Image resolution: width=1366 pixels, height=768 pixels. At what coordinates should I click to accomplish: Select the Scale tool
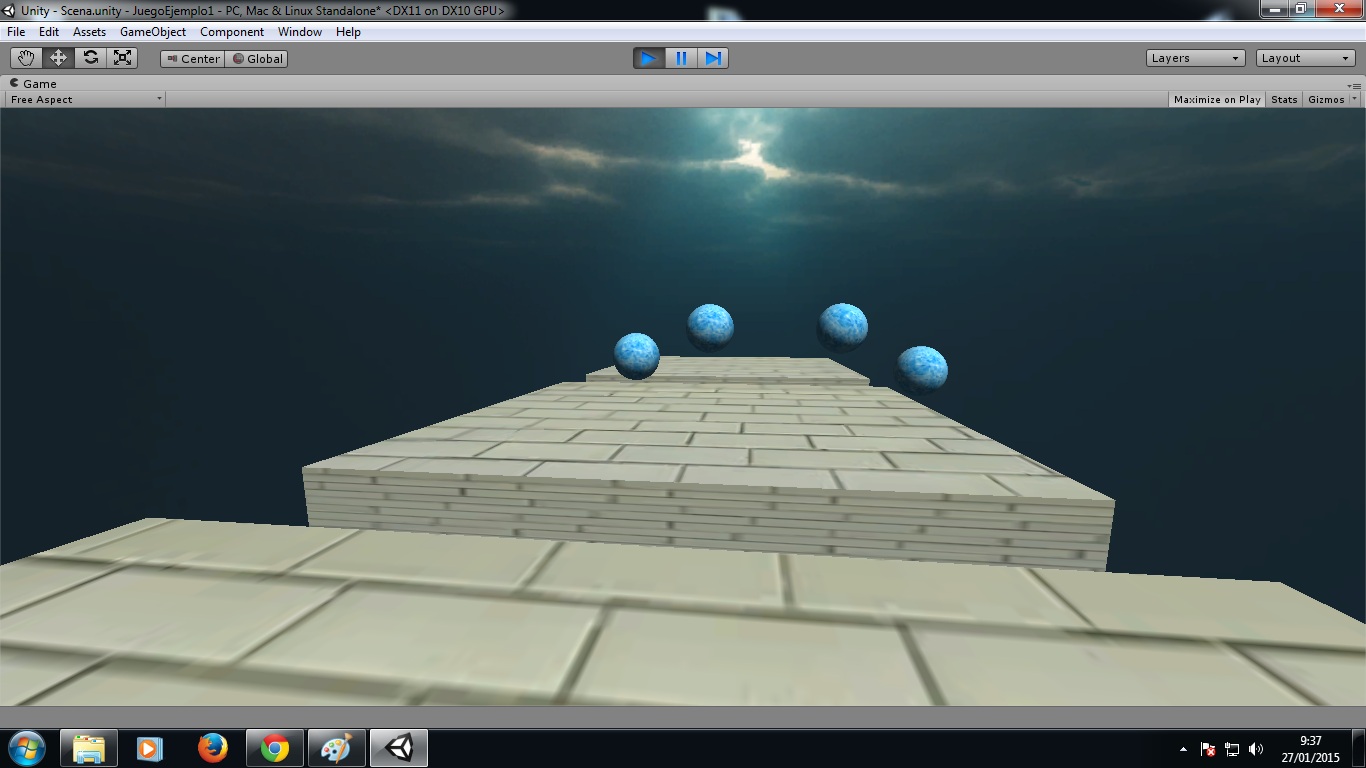point(122,58)
